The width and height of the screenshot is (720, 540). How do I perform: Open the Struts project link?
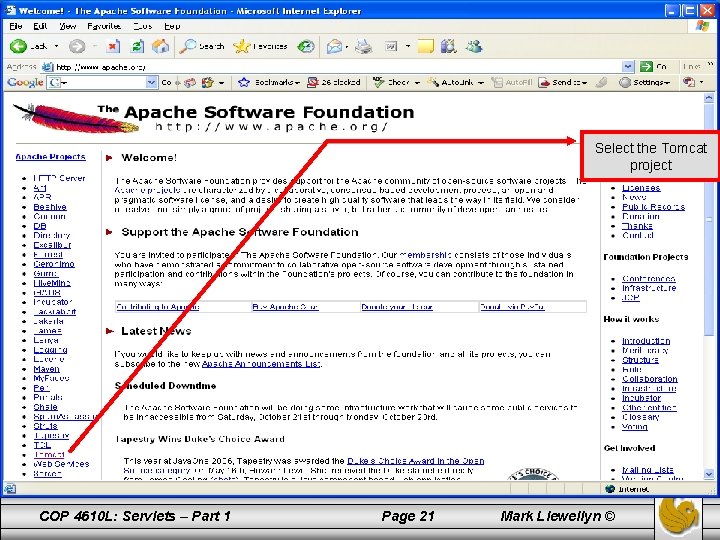tap(45, 426)
